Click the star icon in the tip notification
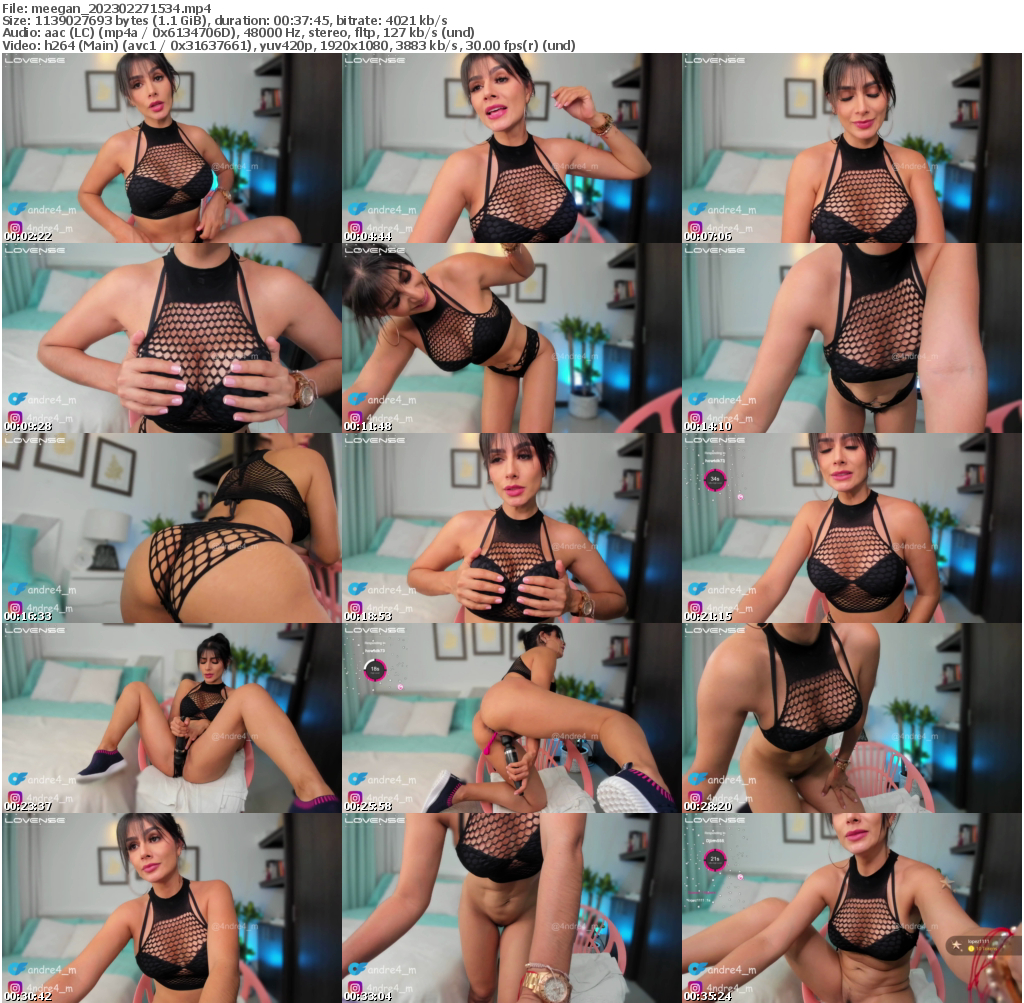This screenshot has width=1024, height=1003. click(957, 943)
